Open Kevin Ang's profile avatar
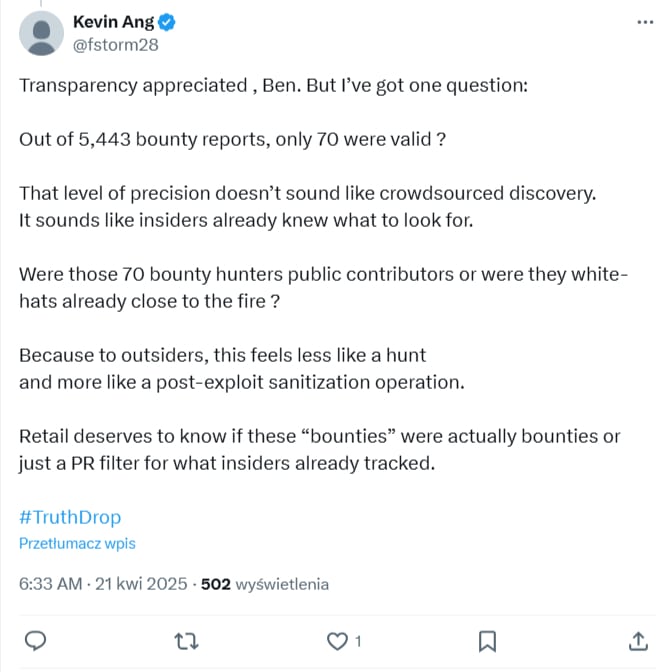This screenshot has width=664, height=672. pyautogui.click(x=41, y=33)
